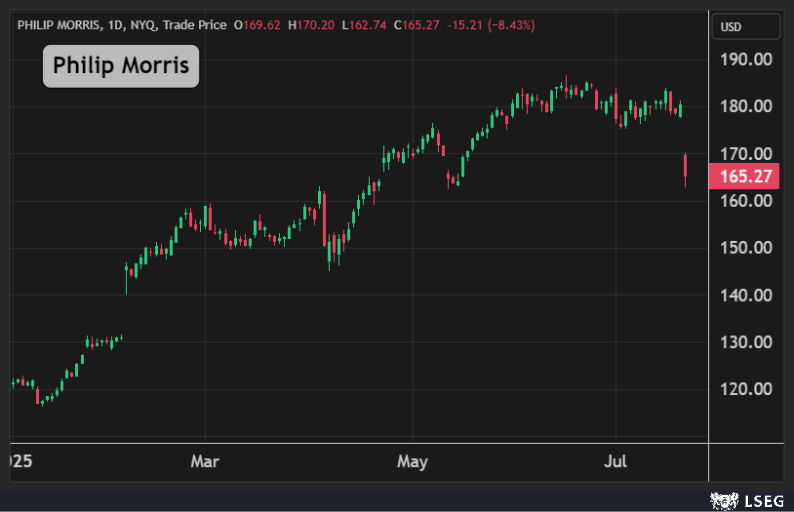Click the Philip Morris label box
794x512 pixels.
coord(120,66)
